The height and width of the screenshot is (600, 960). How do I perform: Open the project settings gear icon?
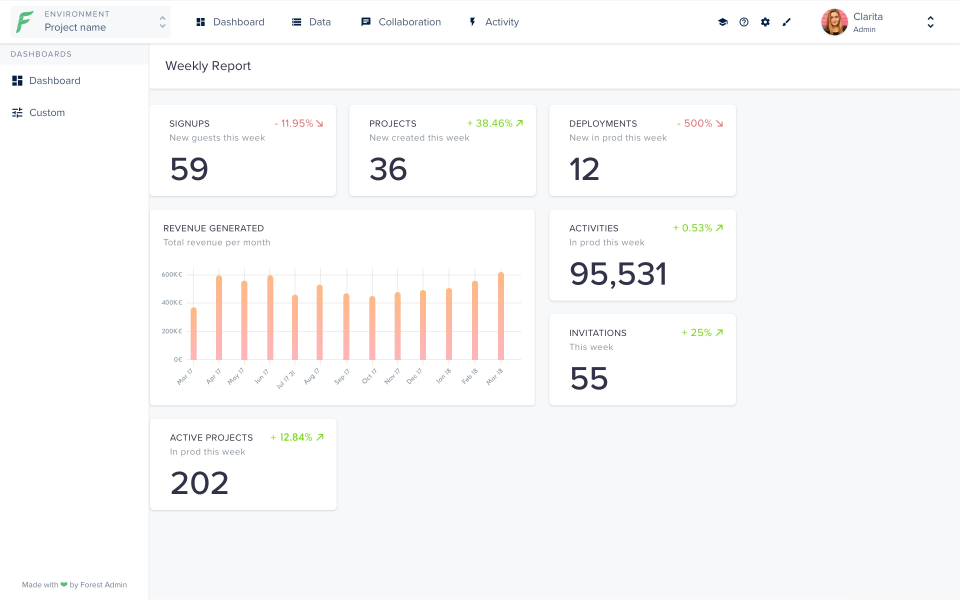(765, 21)
